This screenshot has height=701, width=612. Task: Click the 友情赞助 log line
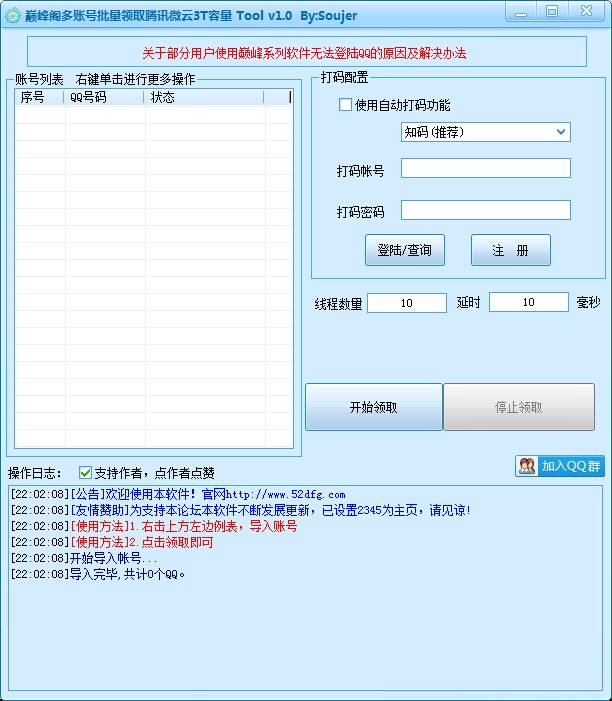241,510
